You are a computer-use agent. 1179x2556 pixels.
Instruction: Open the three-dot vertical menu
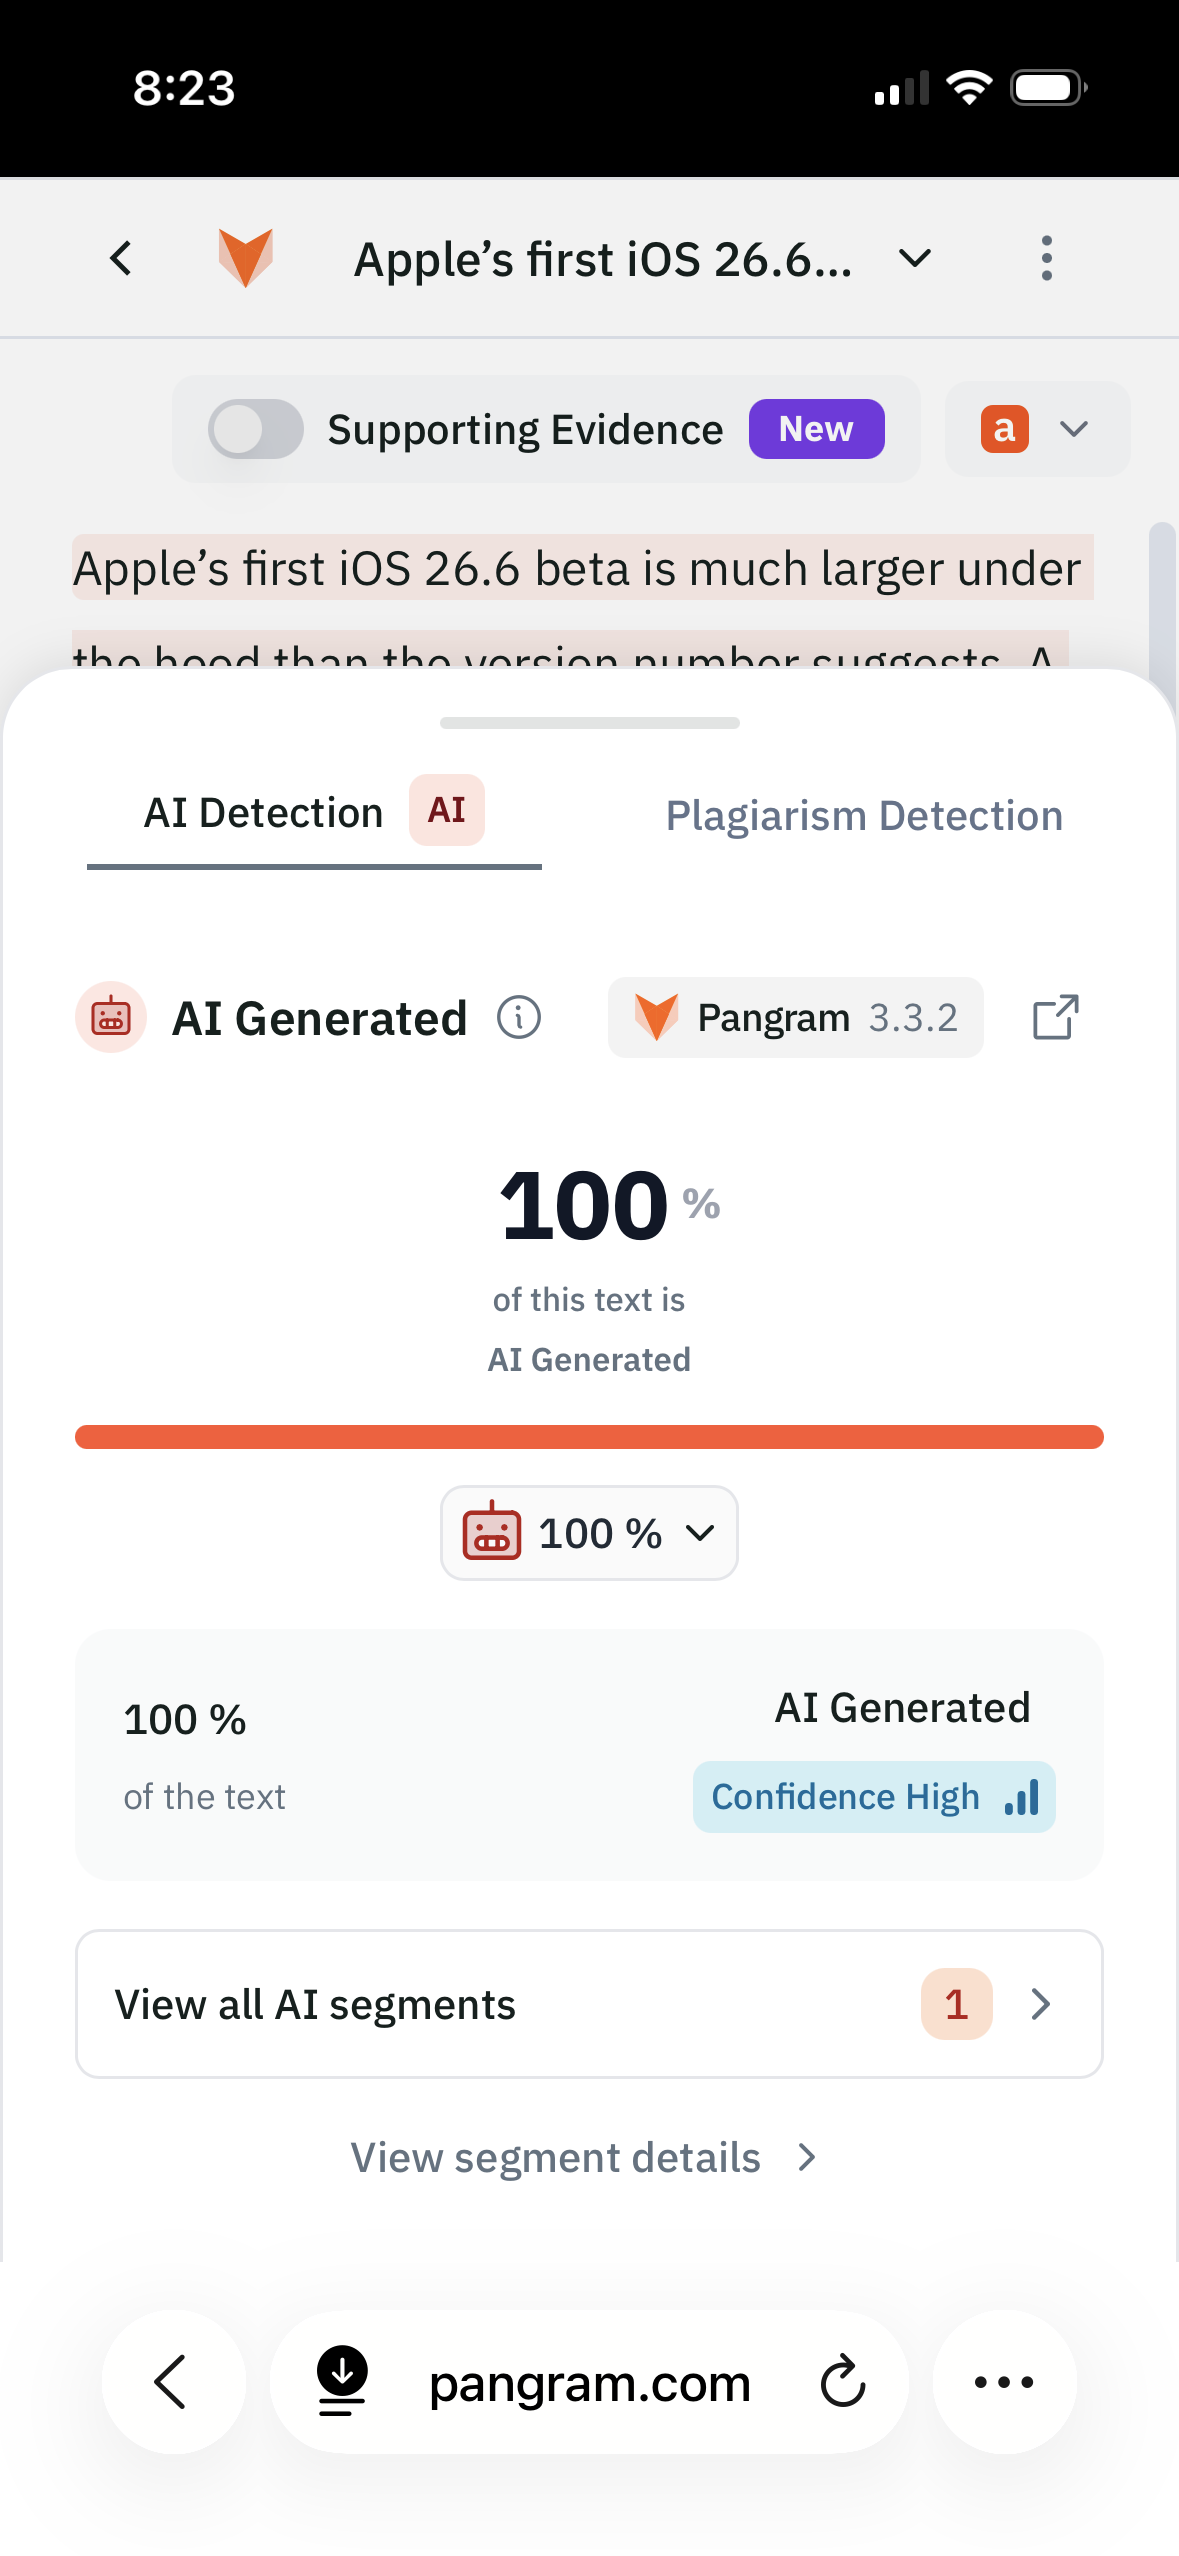[x=1046, y=259]
